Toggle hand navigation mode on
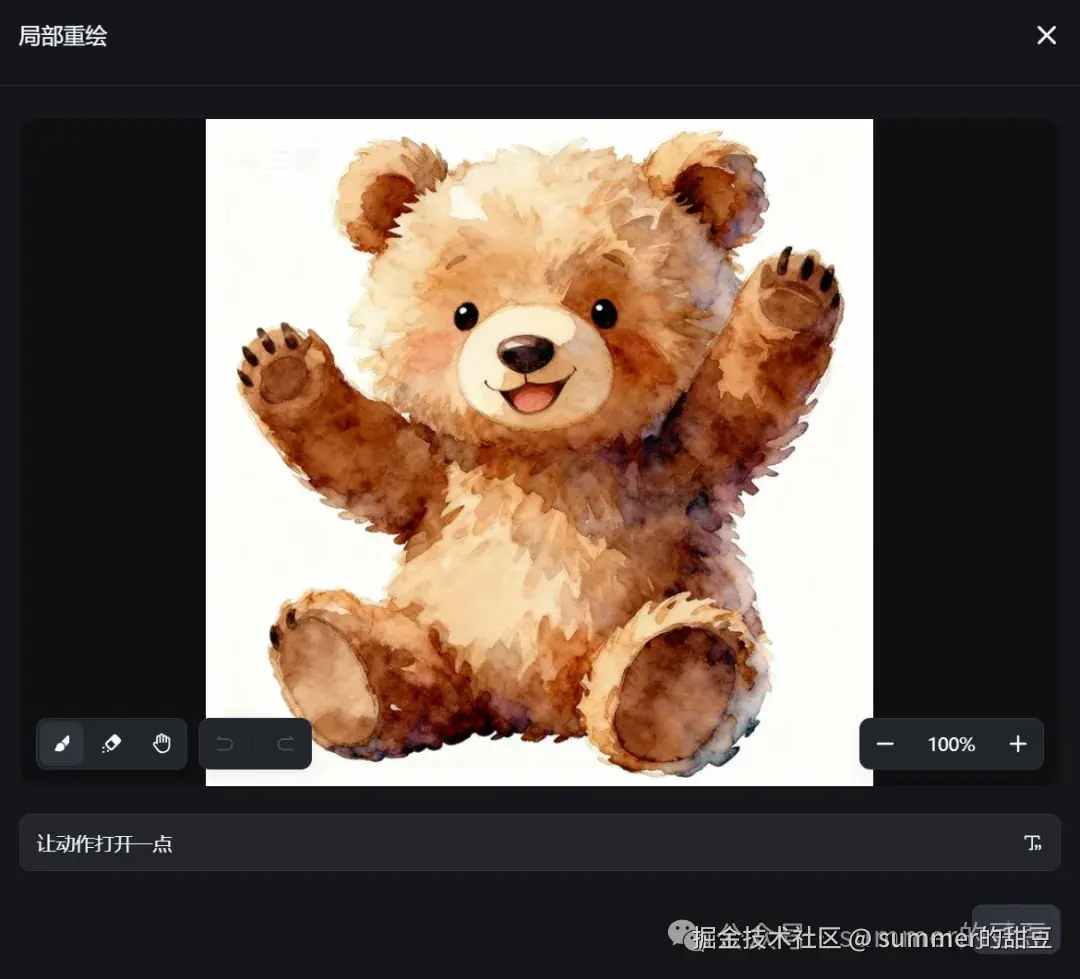 pos(161,743)
